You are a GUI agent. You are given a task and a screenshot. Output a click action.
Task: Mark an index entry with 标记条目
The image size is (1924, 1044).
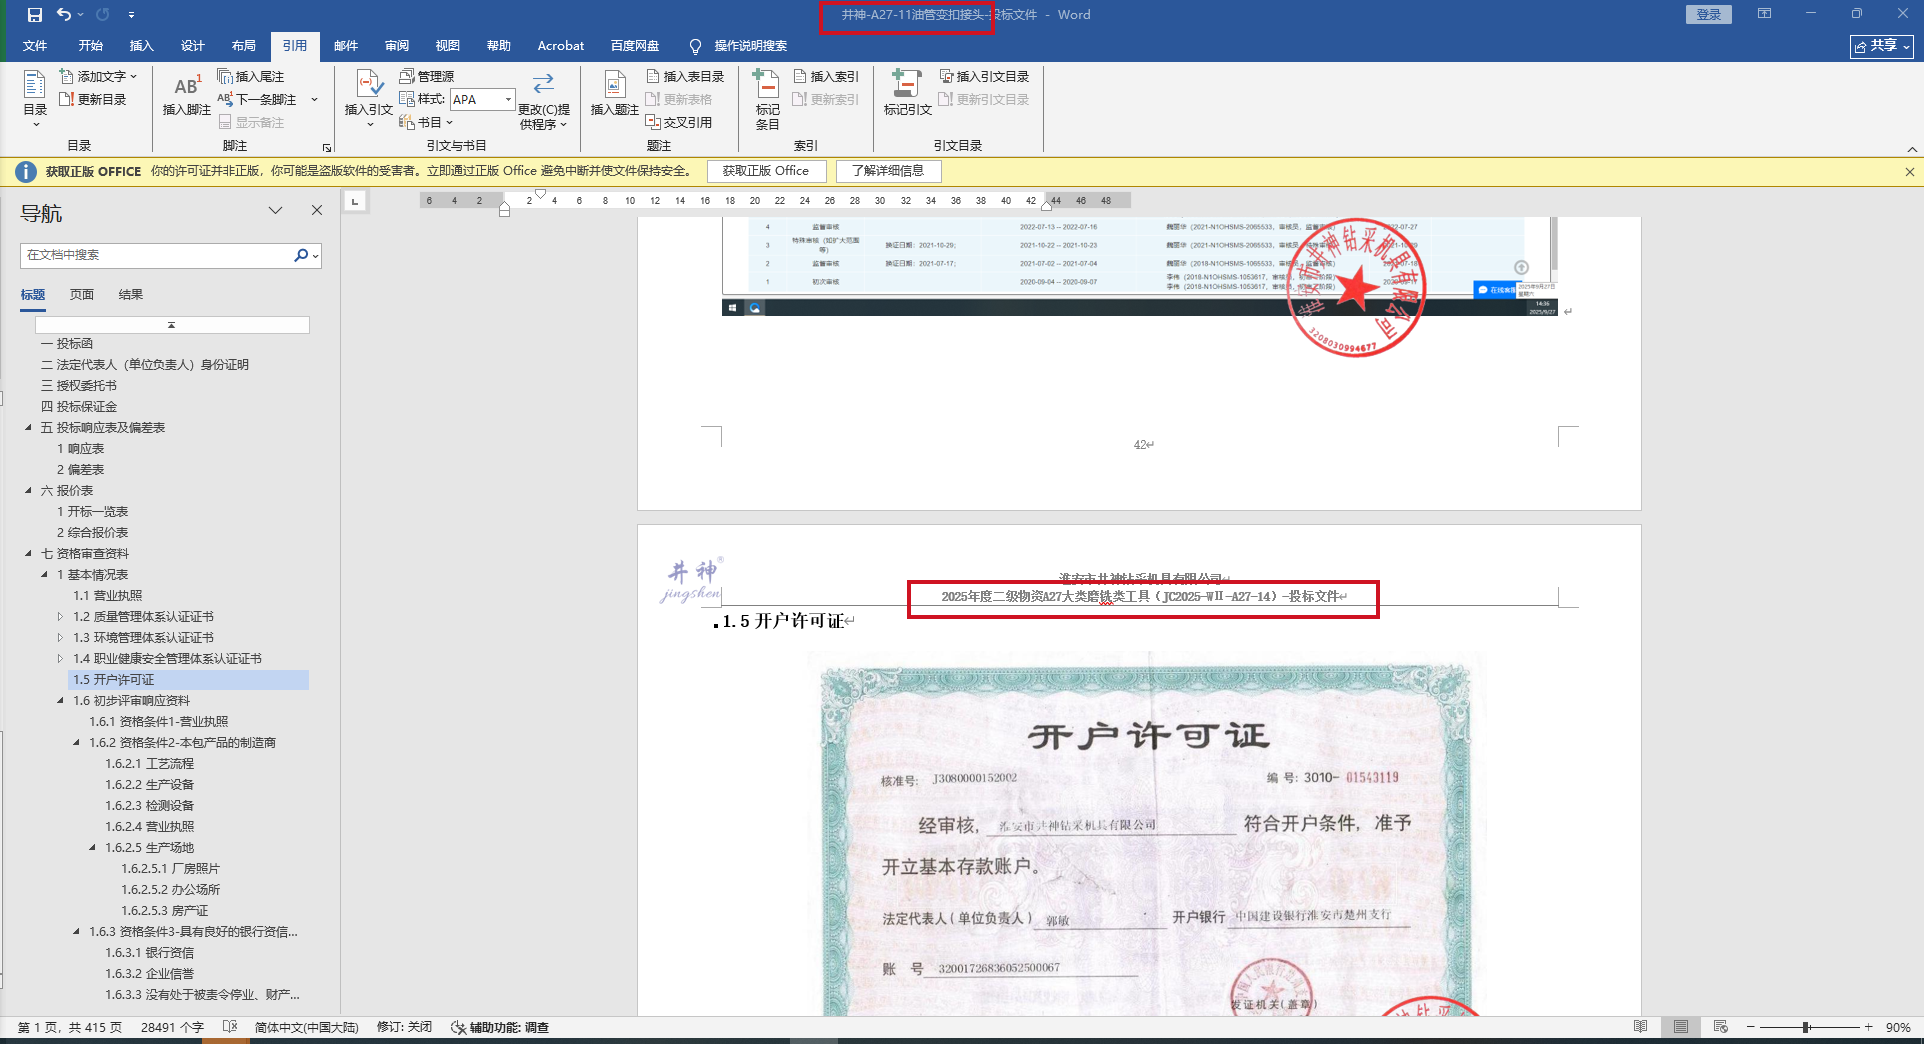coord(767,99)
